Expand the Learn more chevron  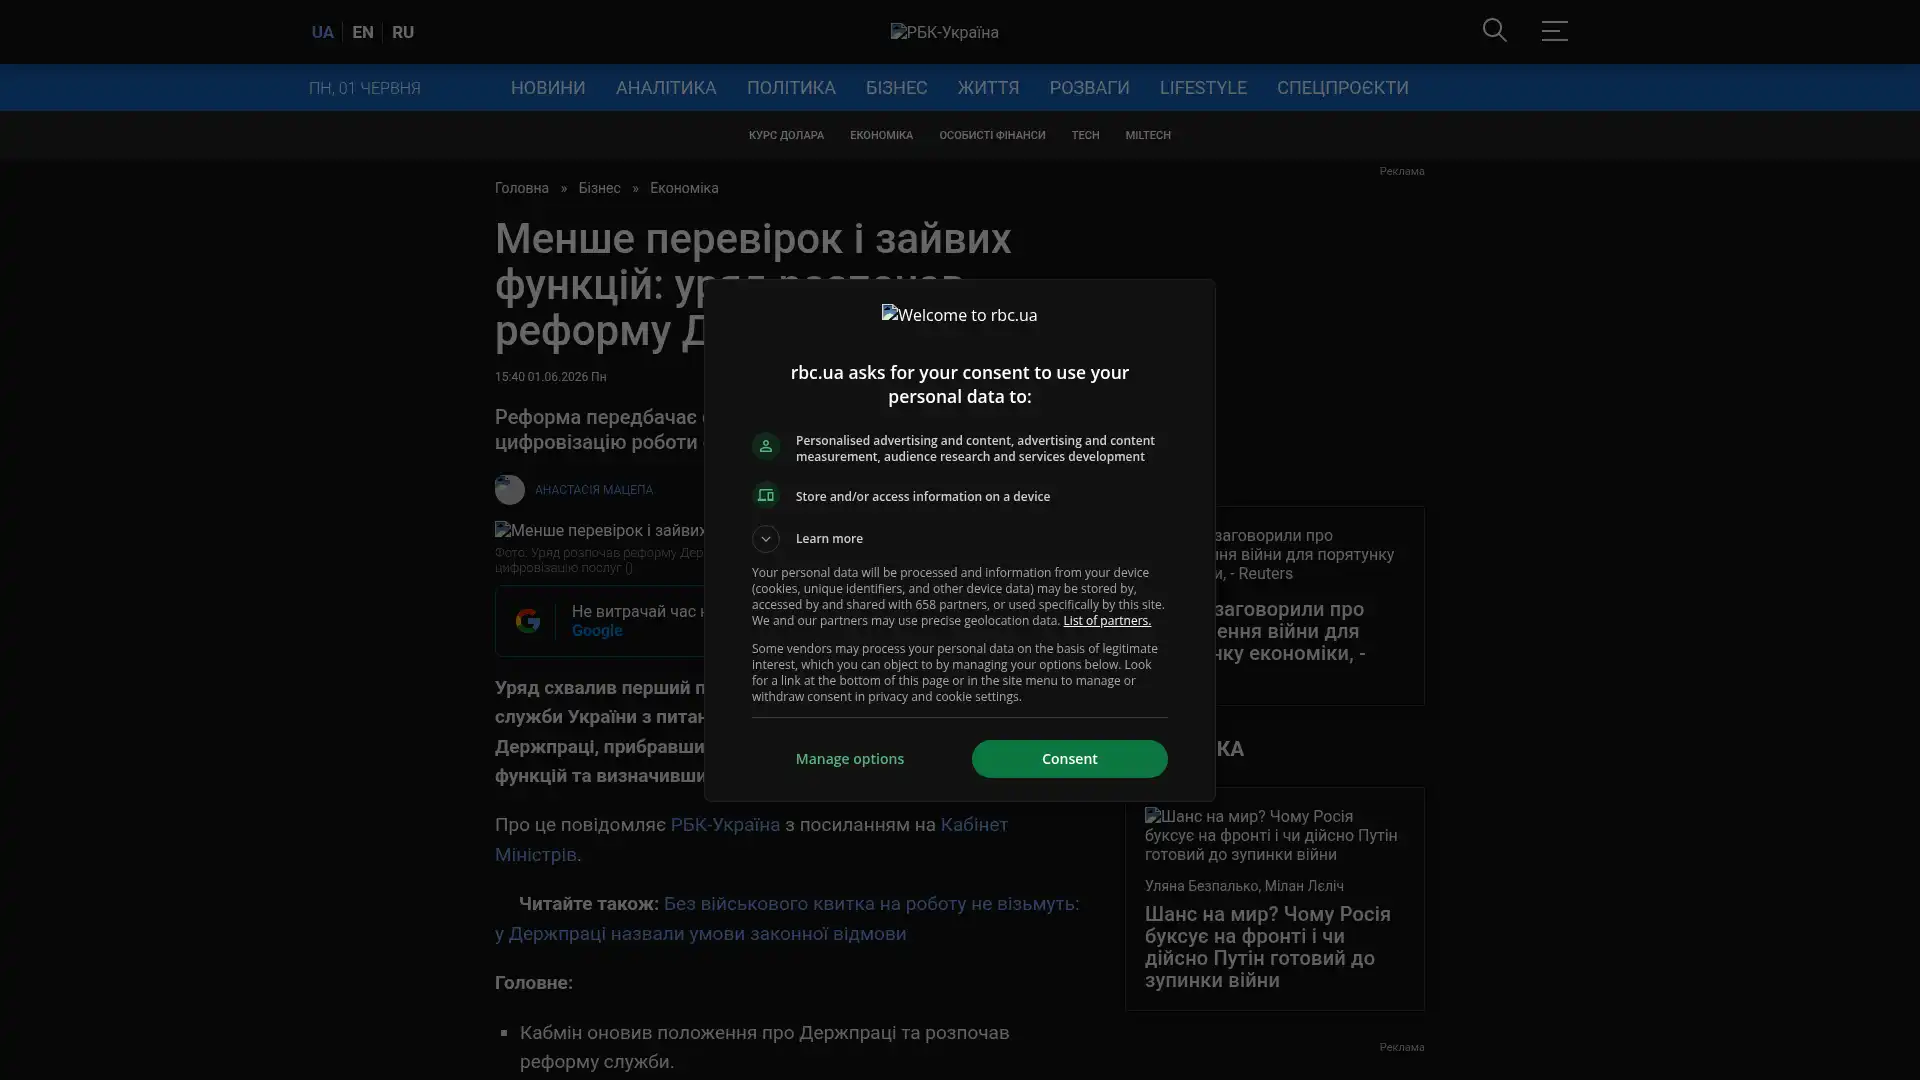[x=766, y=539]
